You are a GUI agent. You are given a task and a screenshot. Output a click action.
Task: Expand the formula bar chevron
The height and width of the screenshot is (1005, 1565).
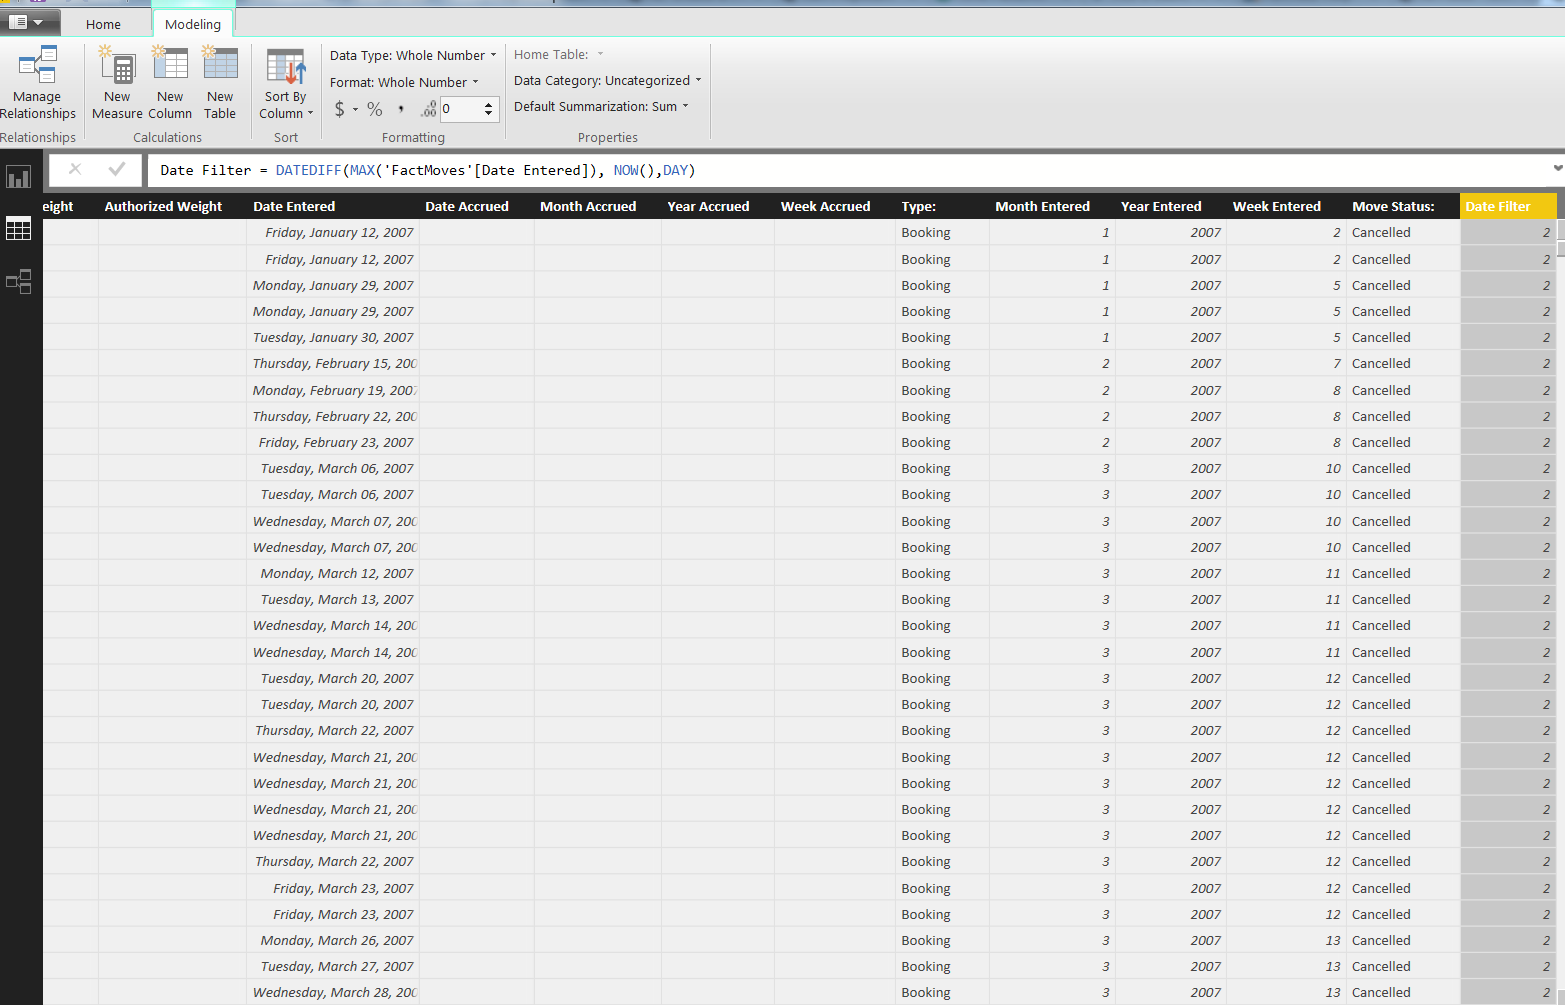click(1557, 169)
